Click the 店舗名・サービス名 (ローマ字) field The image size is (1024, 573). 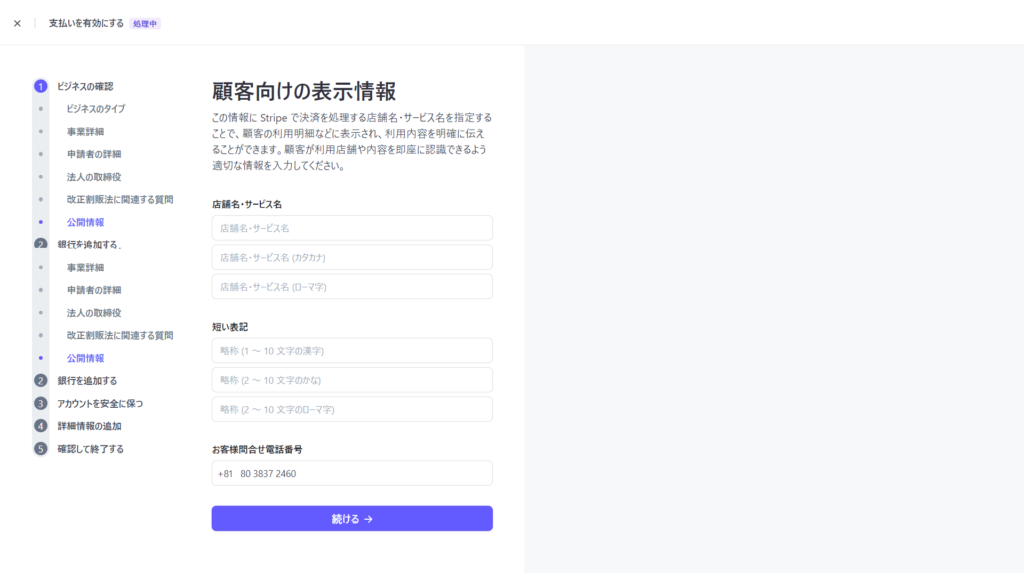tap(352, 287)
